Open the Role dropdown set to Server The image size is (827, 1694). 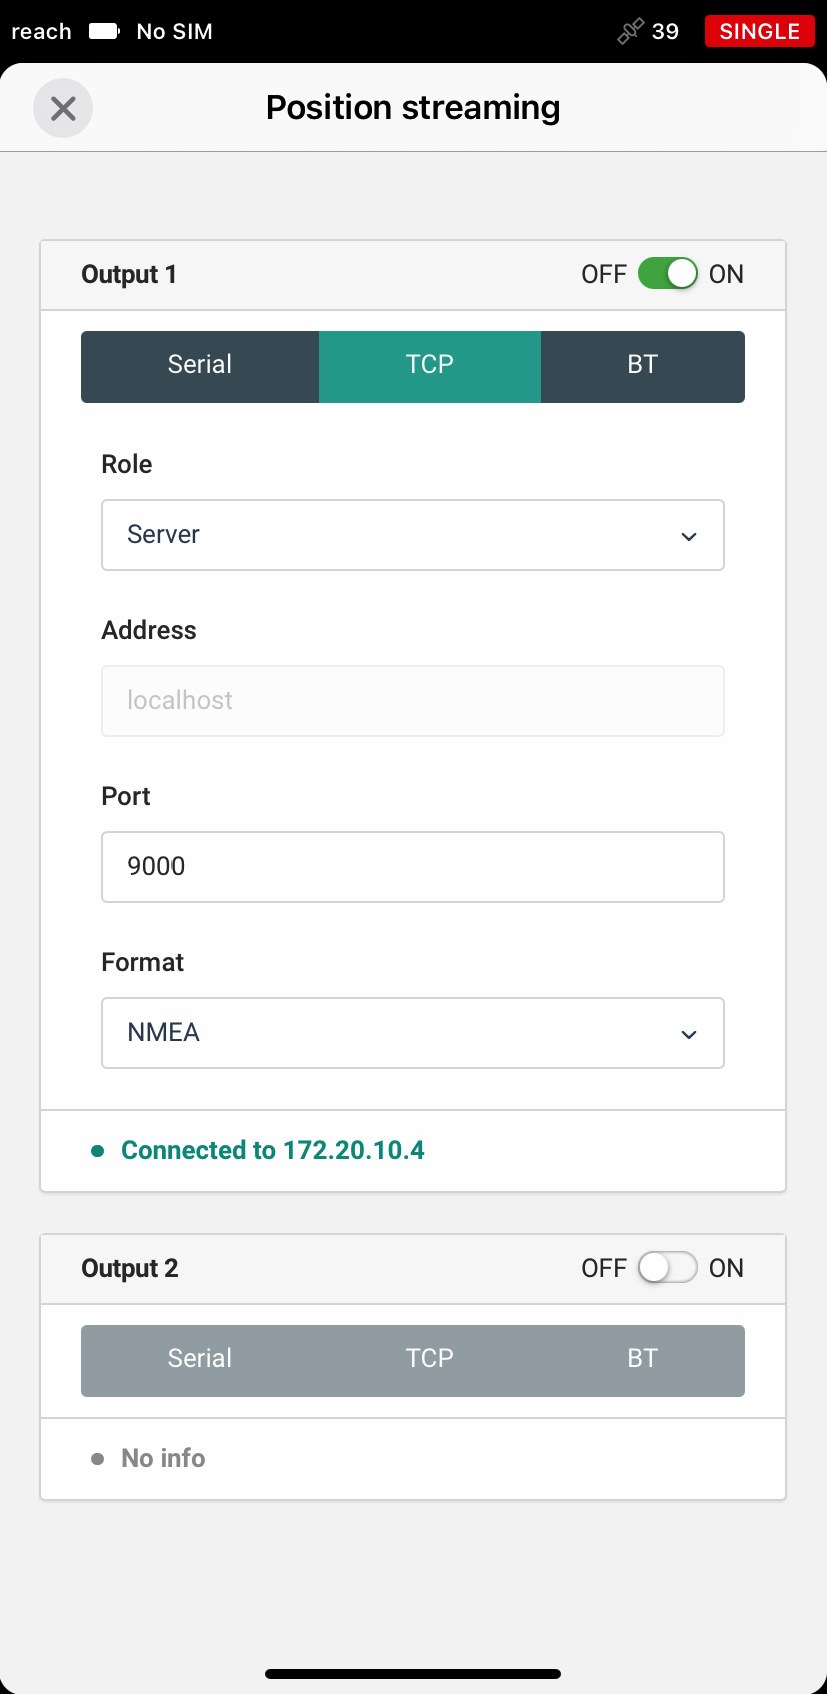(413, 535)
